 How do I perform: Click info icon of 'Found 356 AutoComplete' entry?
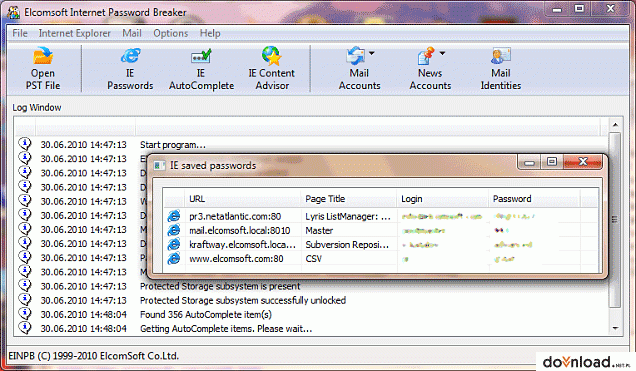click(25, 313)
